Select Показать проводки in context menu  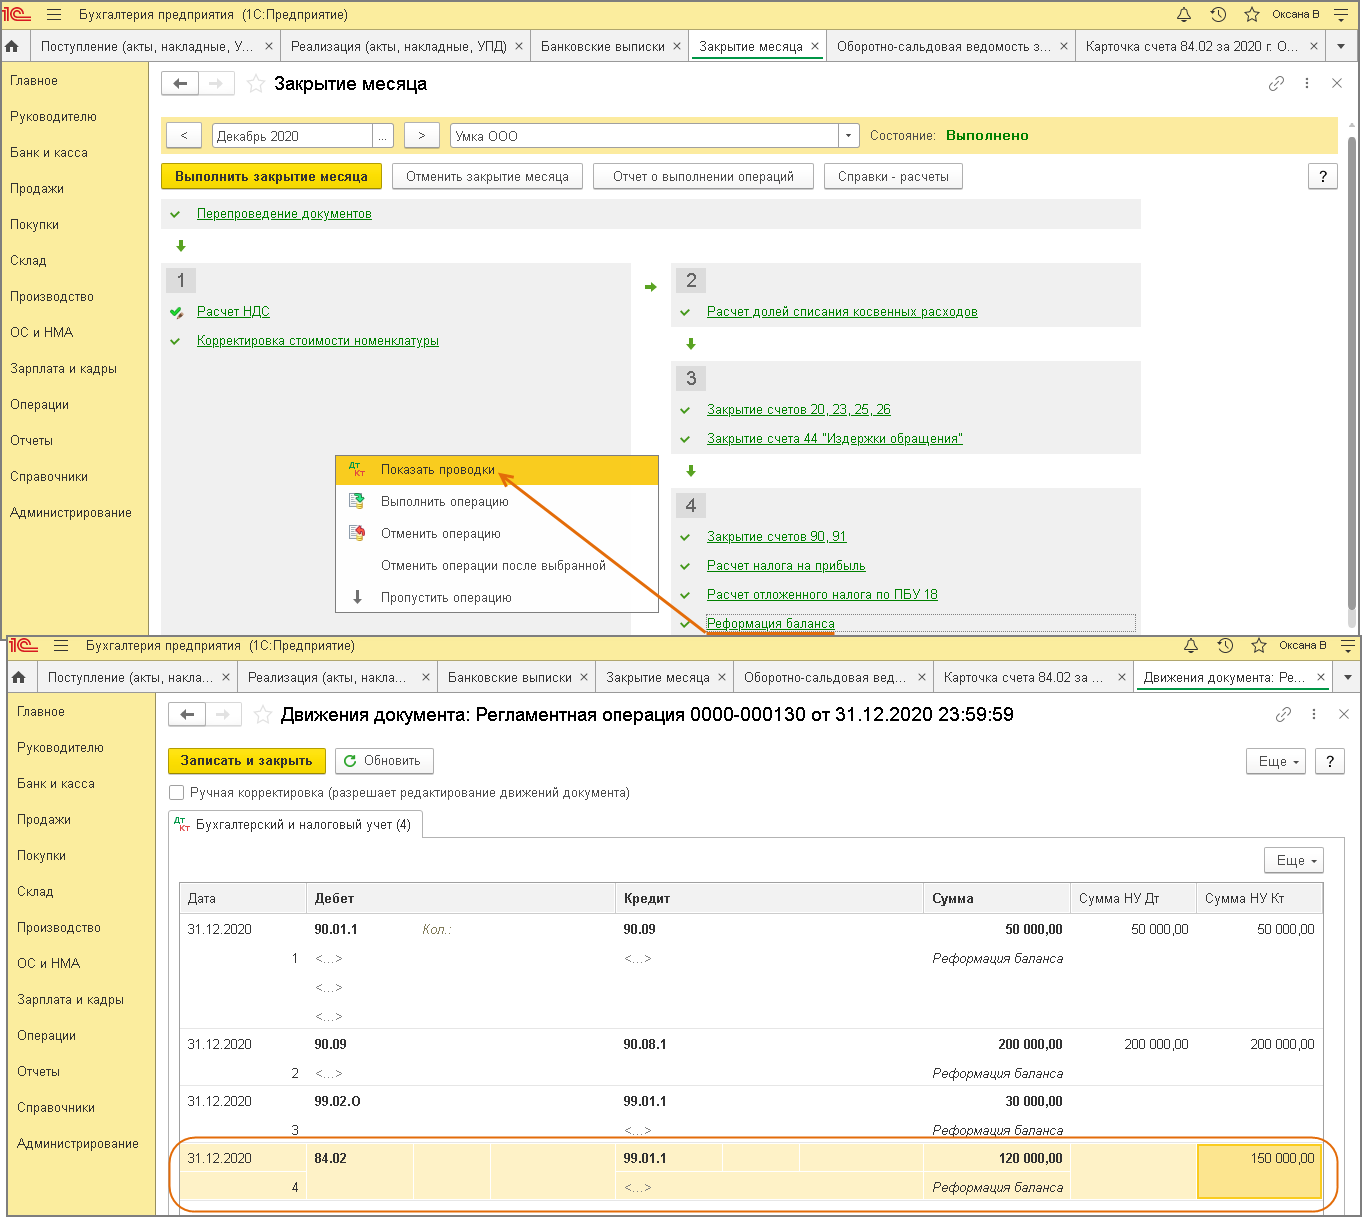point(437,470)
